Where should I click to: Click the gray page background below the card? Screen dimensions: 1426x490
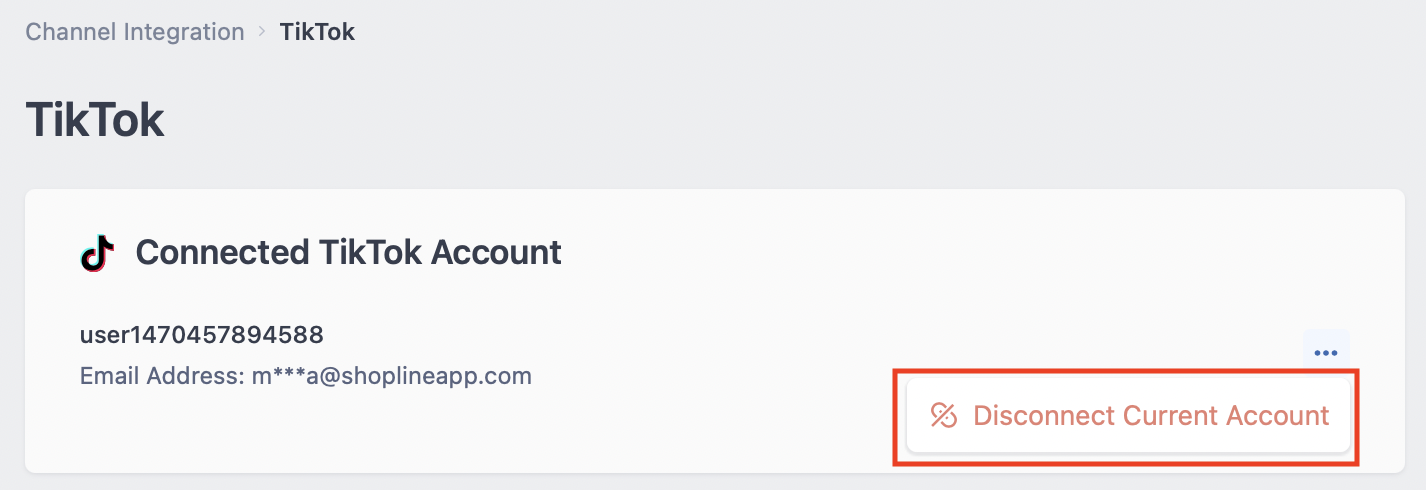click(700, 481)
